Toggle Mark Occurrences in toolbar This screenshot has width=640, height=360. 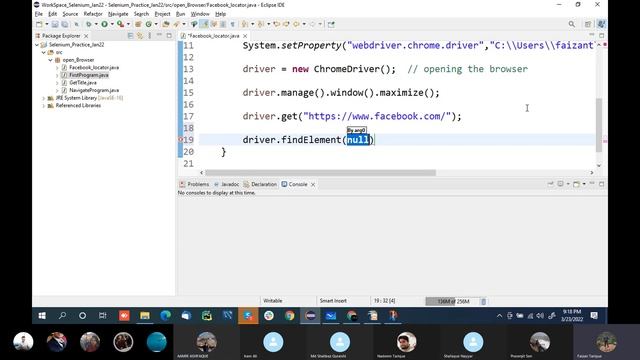(204, 24)
